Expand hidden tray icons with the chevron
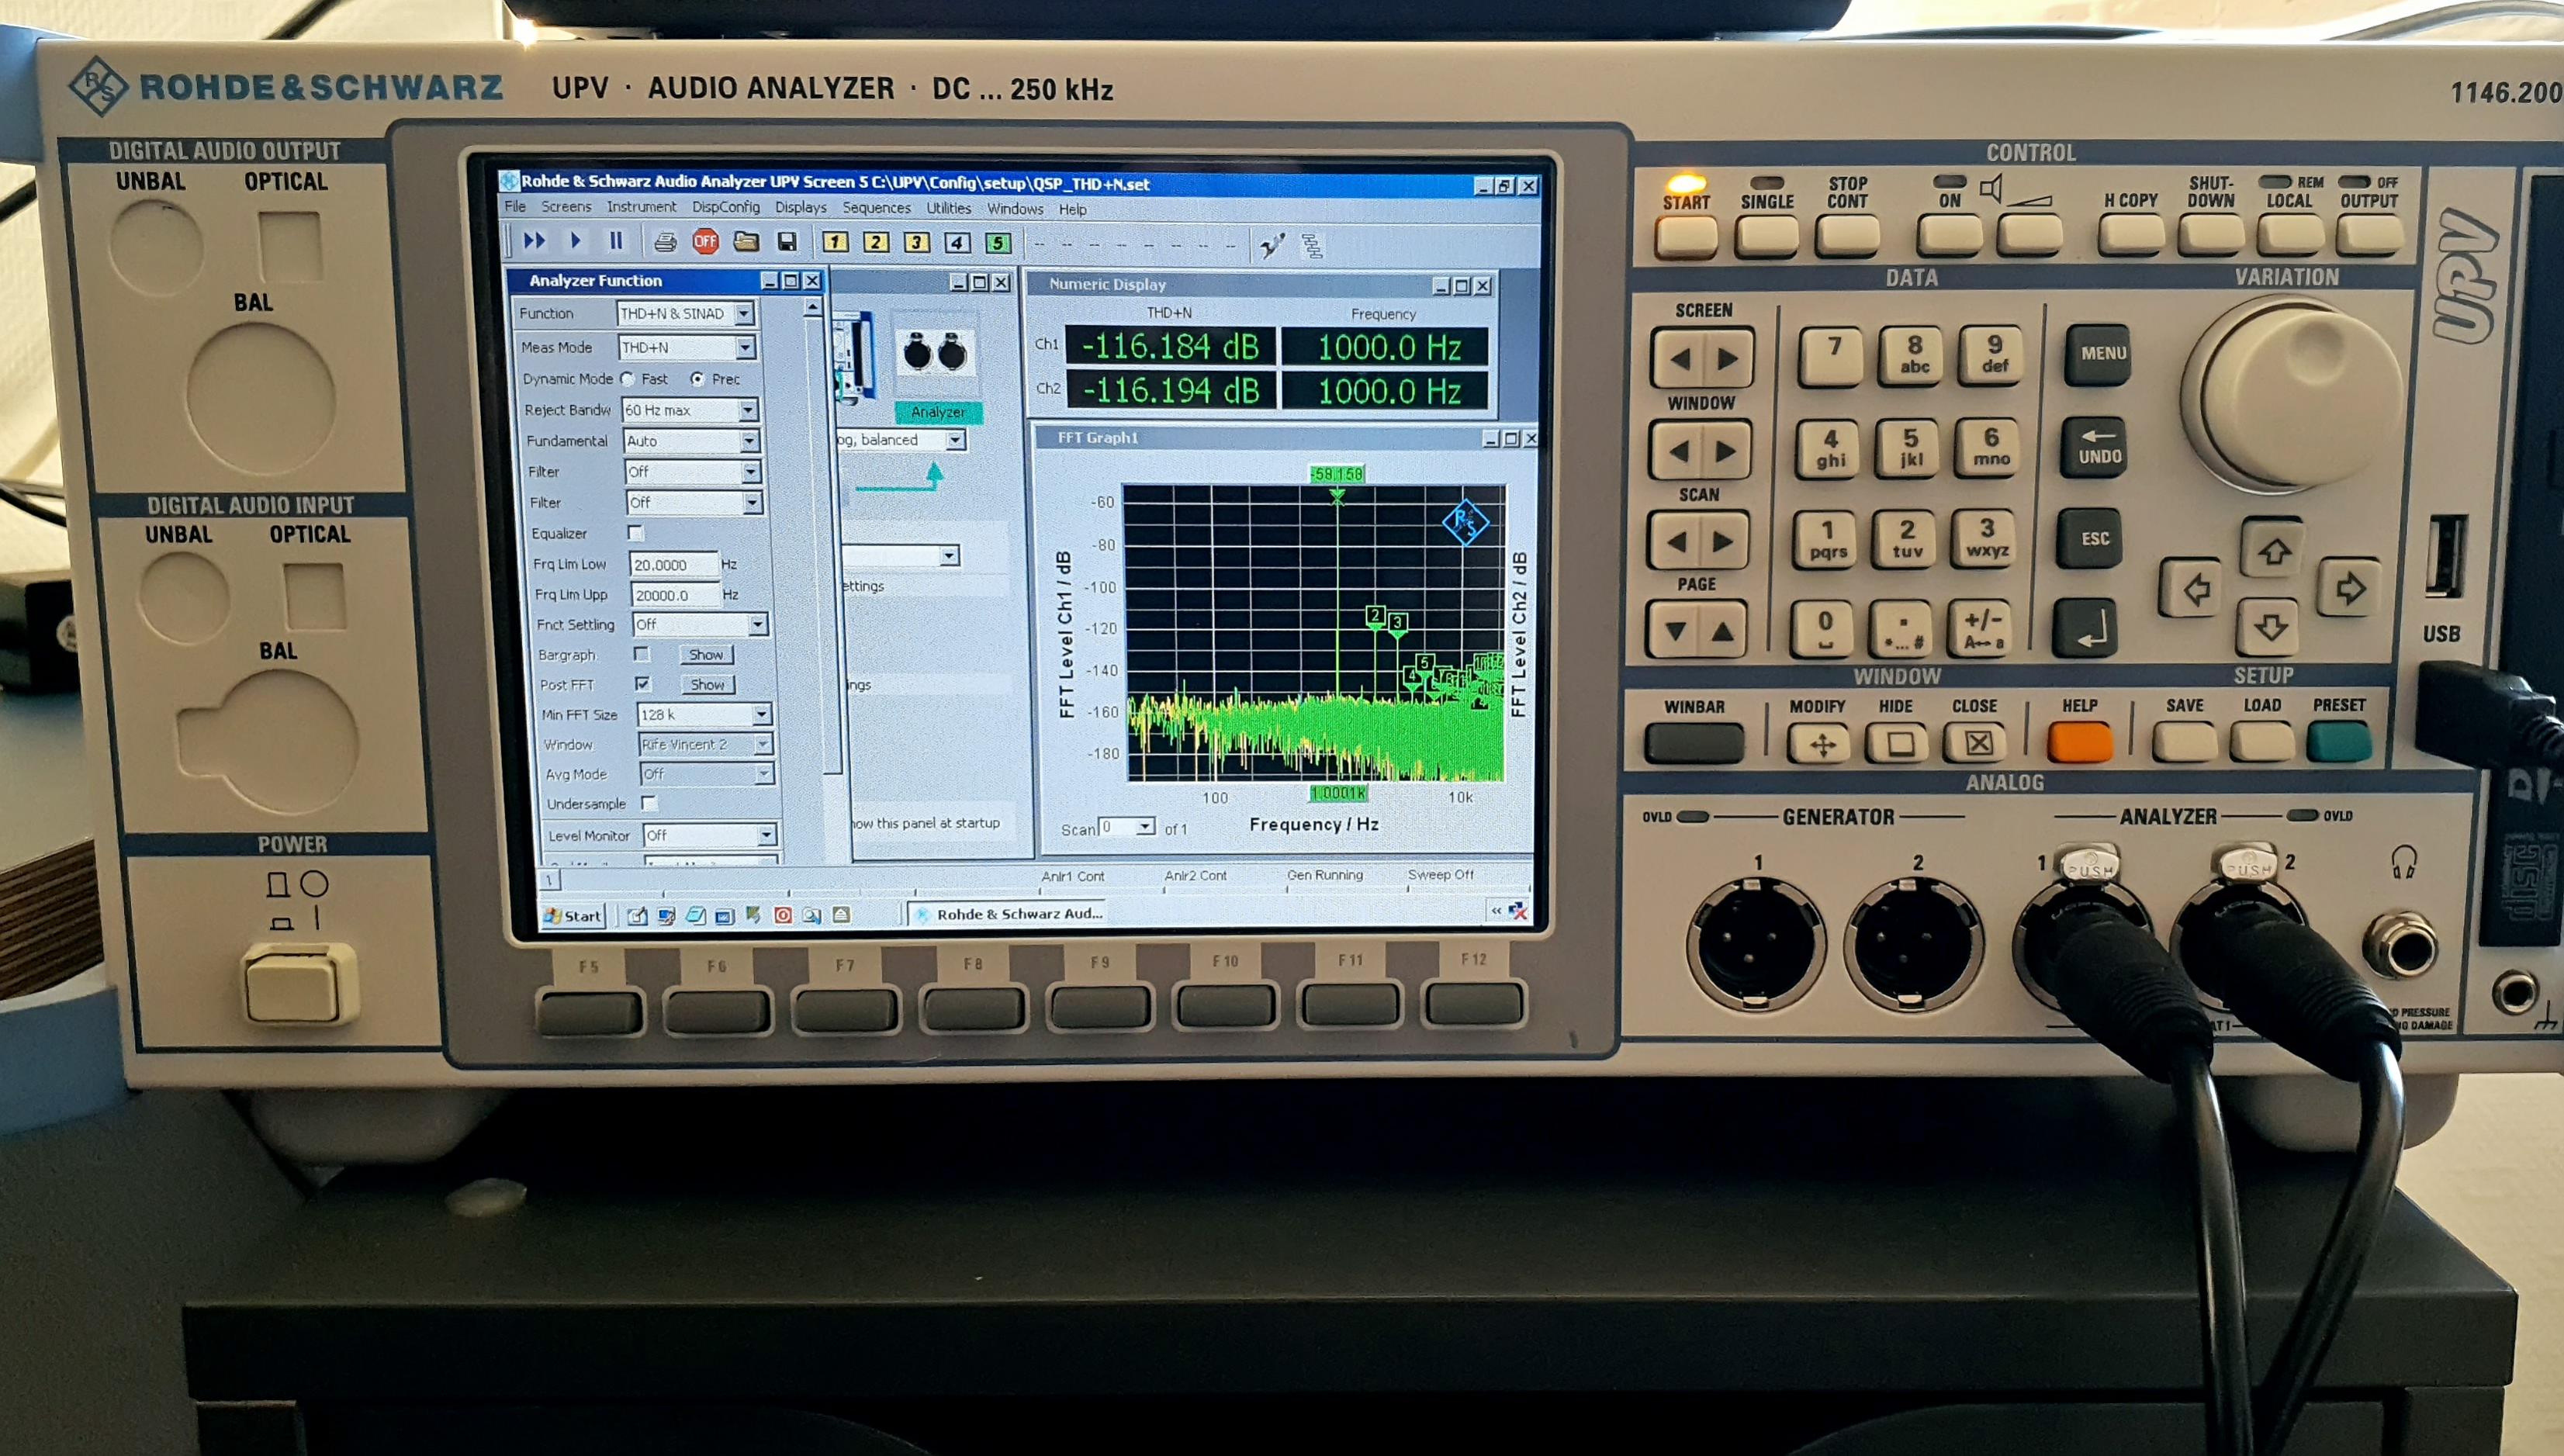The image size is (2564, 1456). [1496, 910]
